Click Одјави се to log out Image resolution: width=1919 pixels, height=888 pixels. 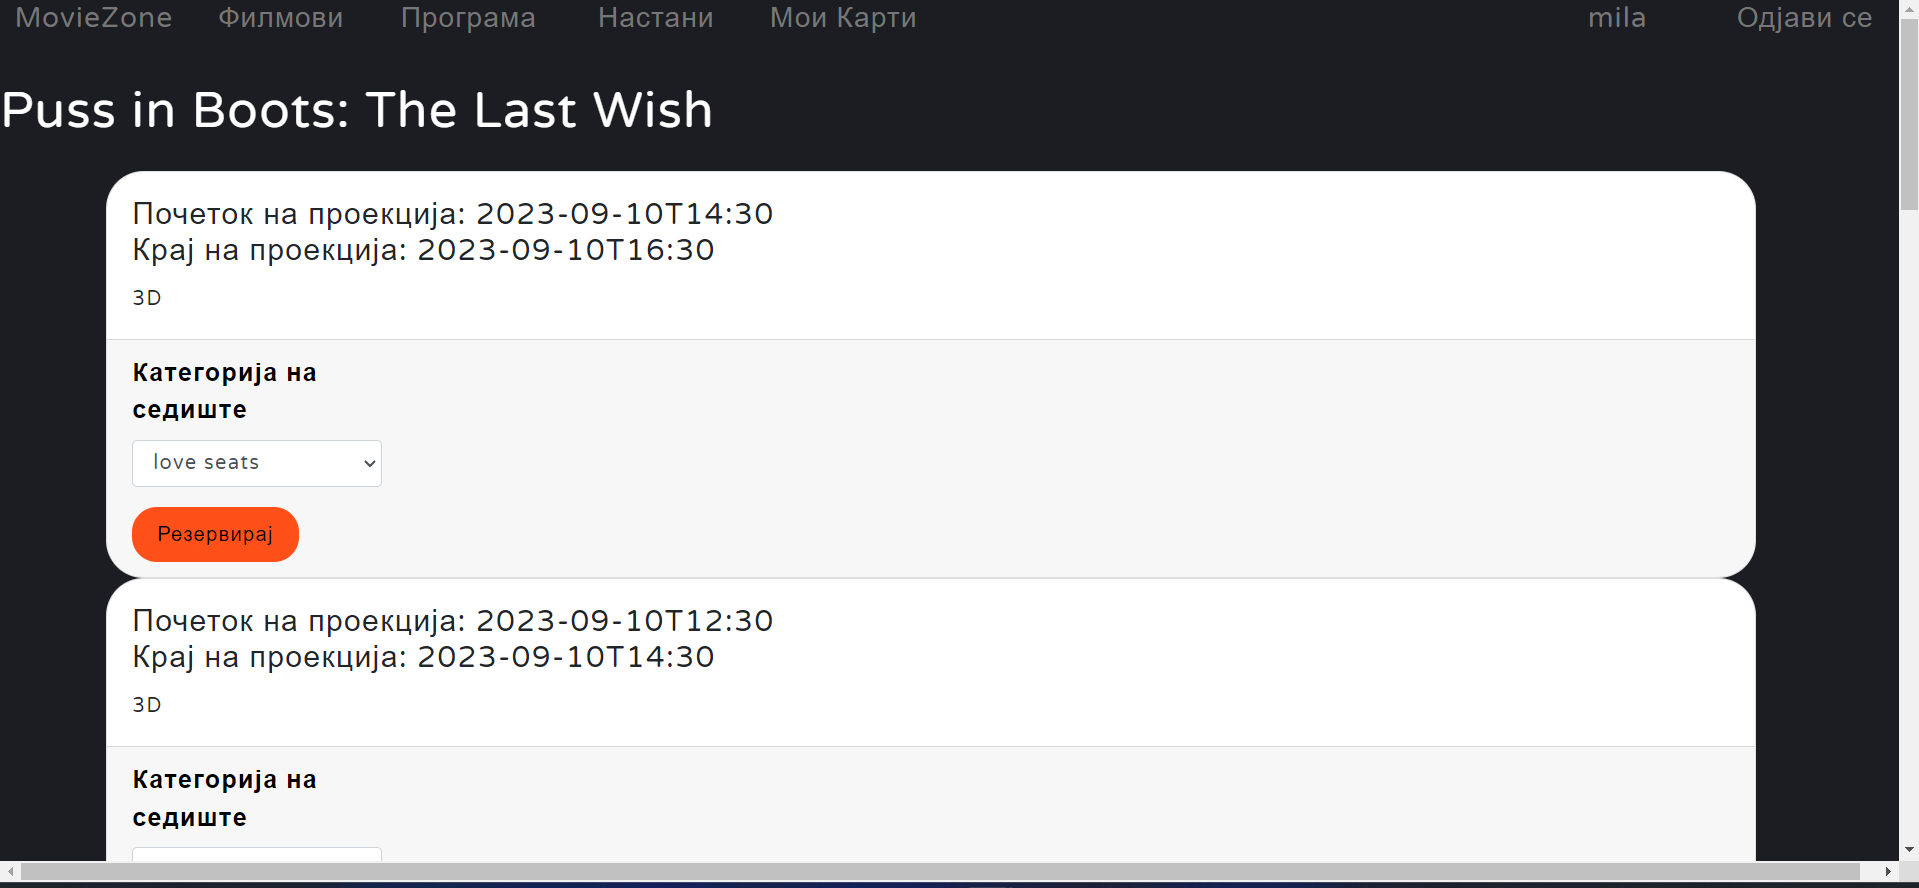click(x=1804, y=18)
